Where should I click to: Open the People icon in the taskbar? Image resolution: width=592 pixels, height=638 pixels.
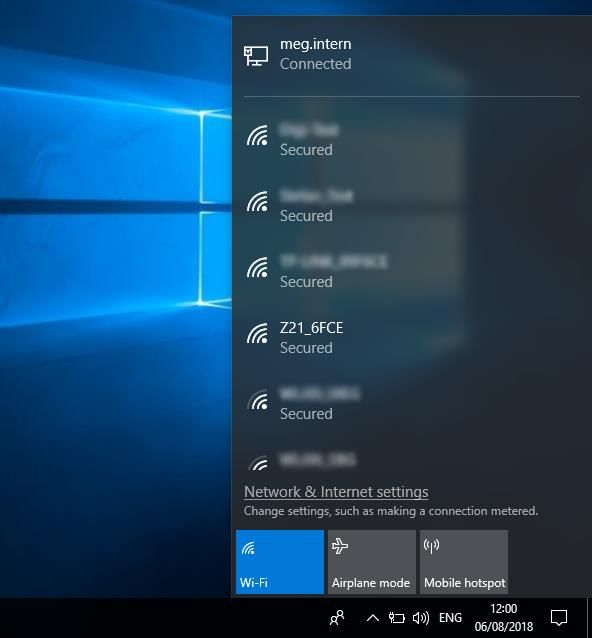[337, 618]
